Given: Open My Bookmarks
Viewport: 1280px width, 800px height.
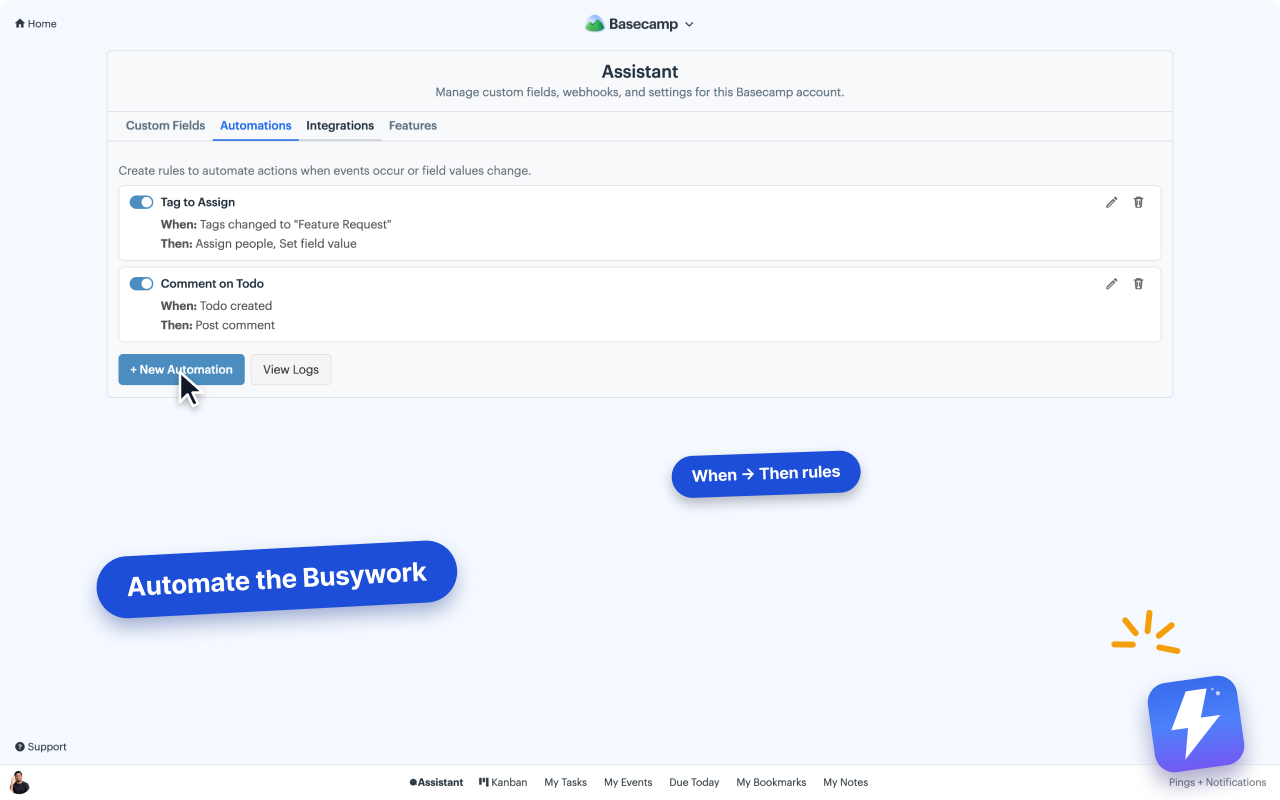Looking at the screenshot, I should 771,782.
